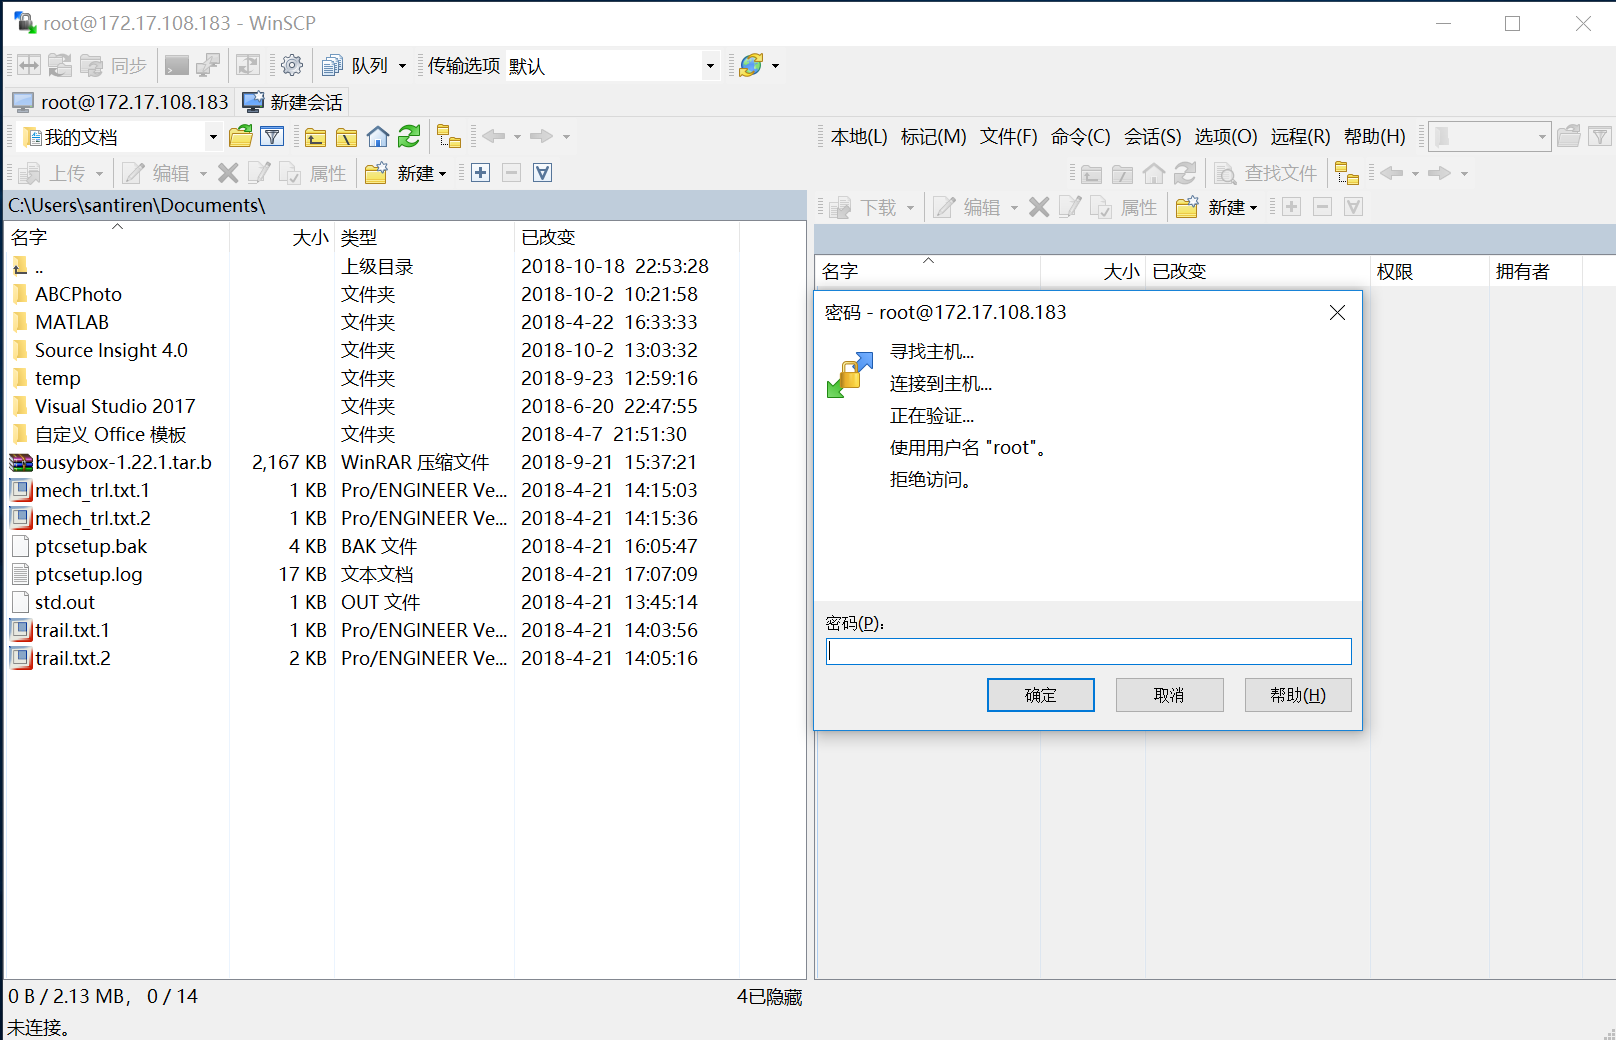Open the 远程(R) menu
This screenshot has width=1616, height=1040.
pos(1300,137)
